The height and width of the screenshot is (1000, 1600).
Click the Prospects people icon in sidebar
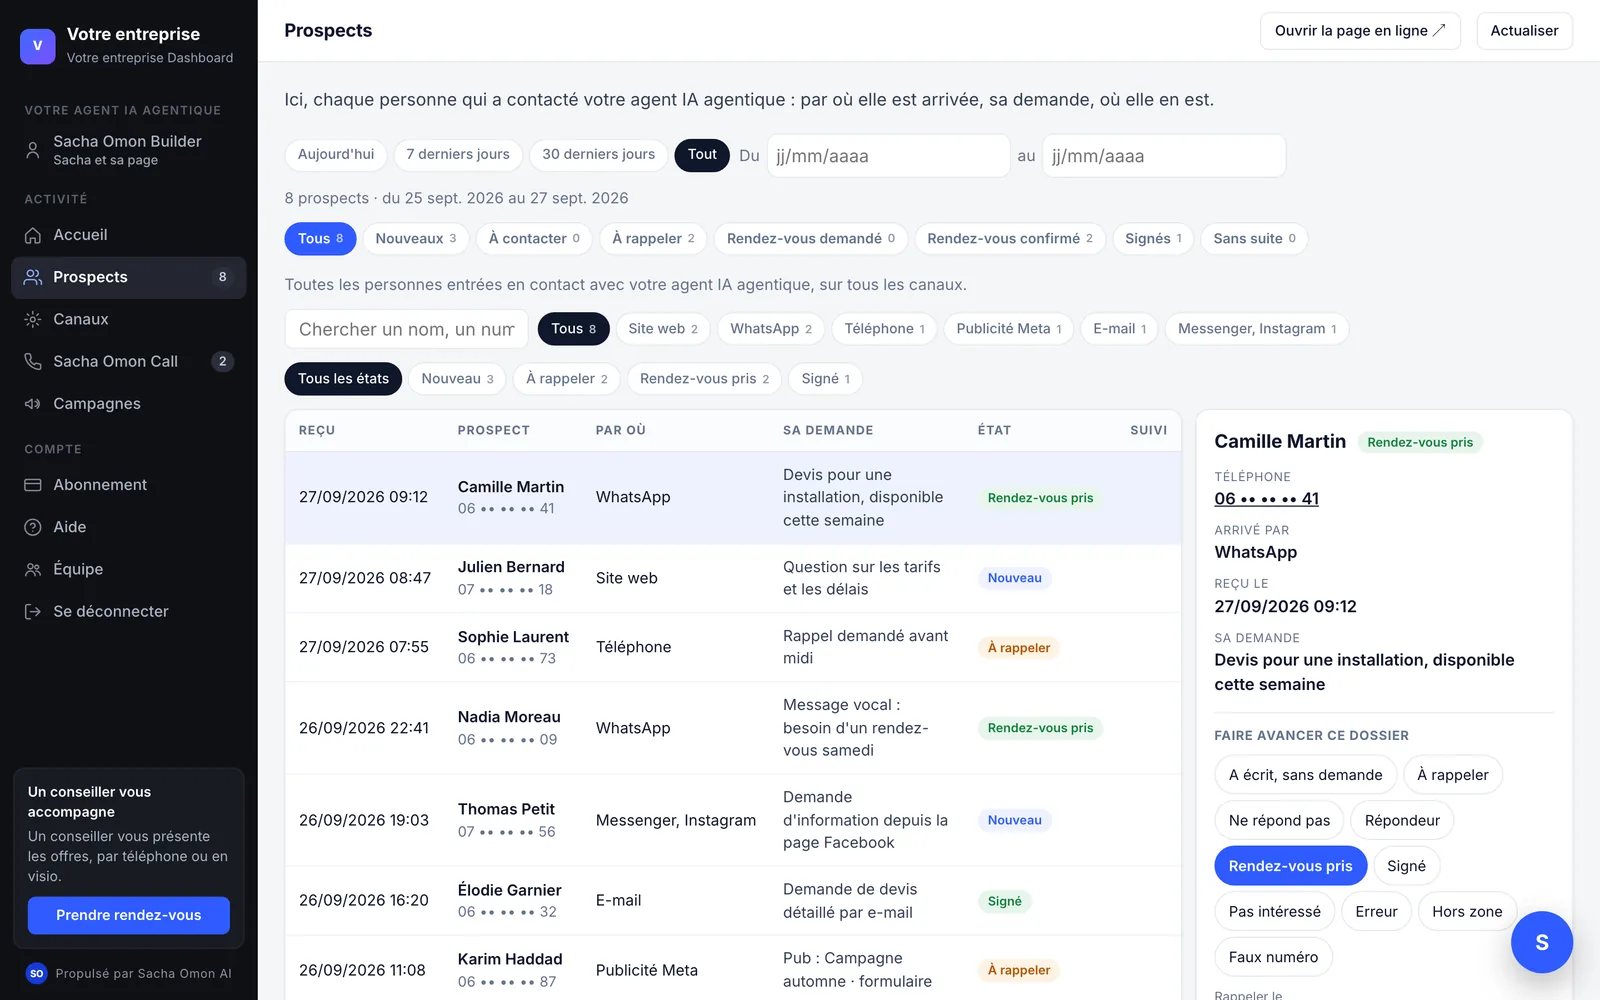33,277
